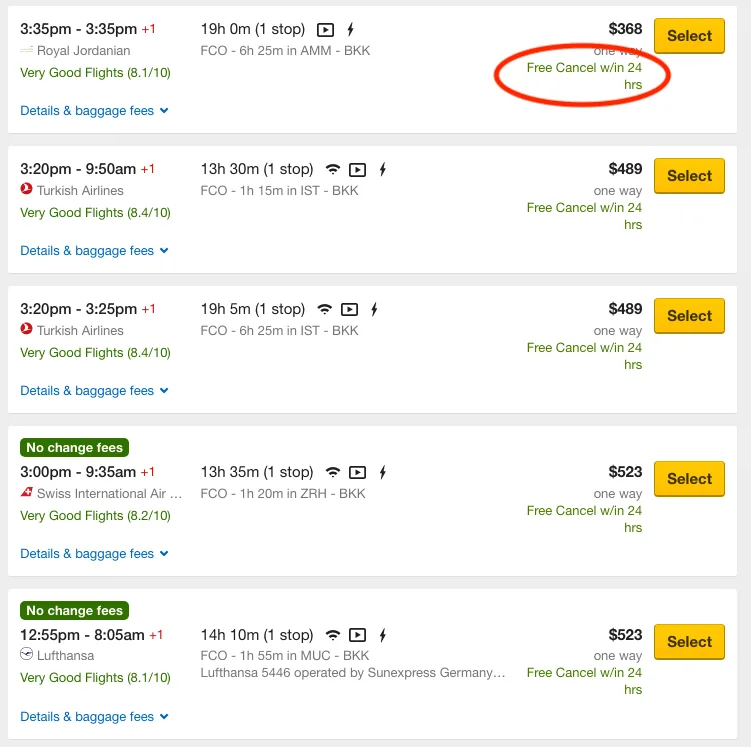Click the Turkish Airlines logo on the 3:20pm - 9:50am flight
The width and height of the screenshot is (751, 747).
27,190
